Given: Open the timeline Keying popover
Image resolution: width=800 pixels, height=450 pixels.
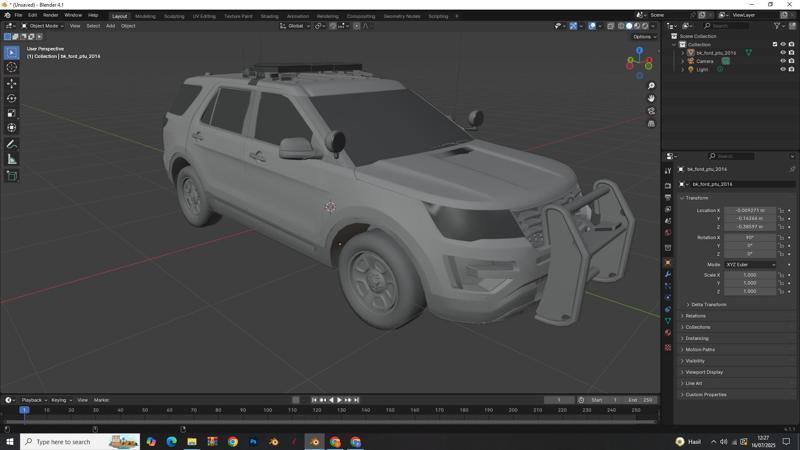Looking at the screenshot, I should [61, 400].
